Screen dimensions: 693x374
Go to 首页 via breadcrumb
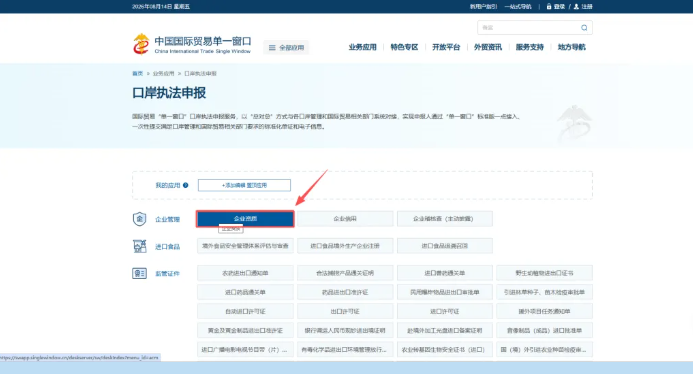pos(137,73)
